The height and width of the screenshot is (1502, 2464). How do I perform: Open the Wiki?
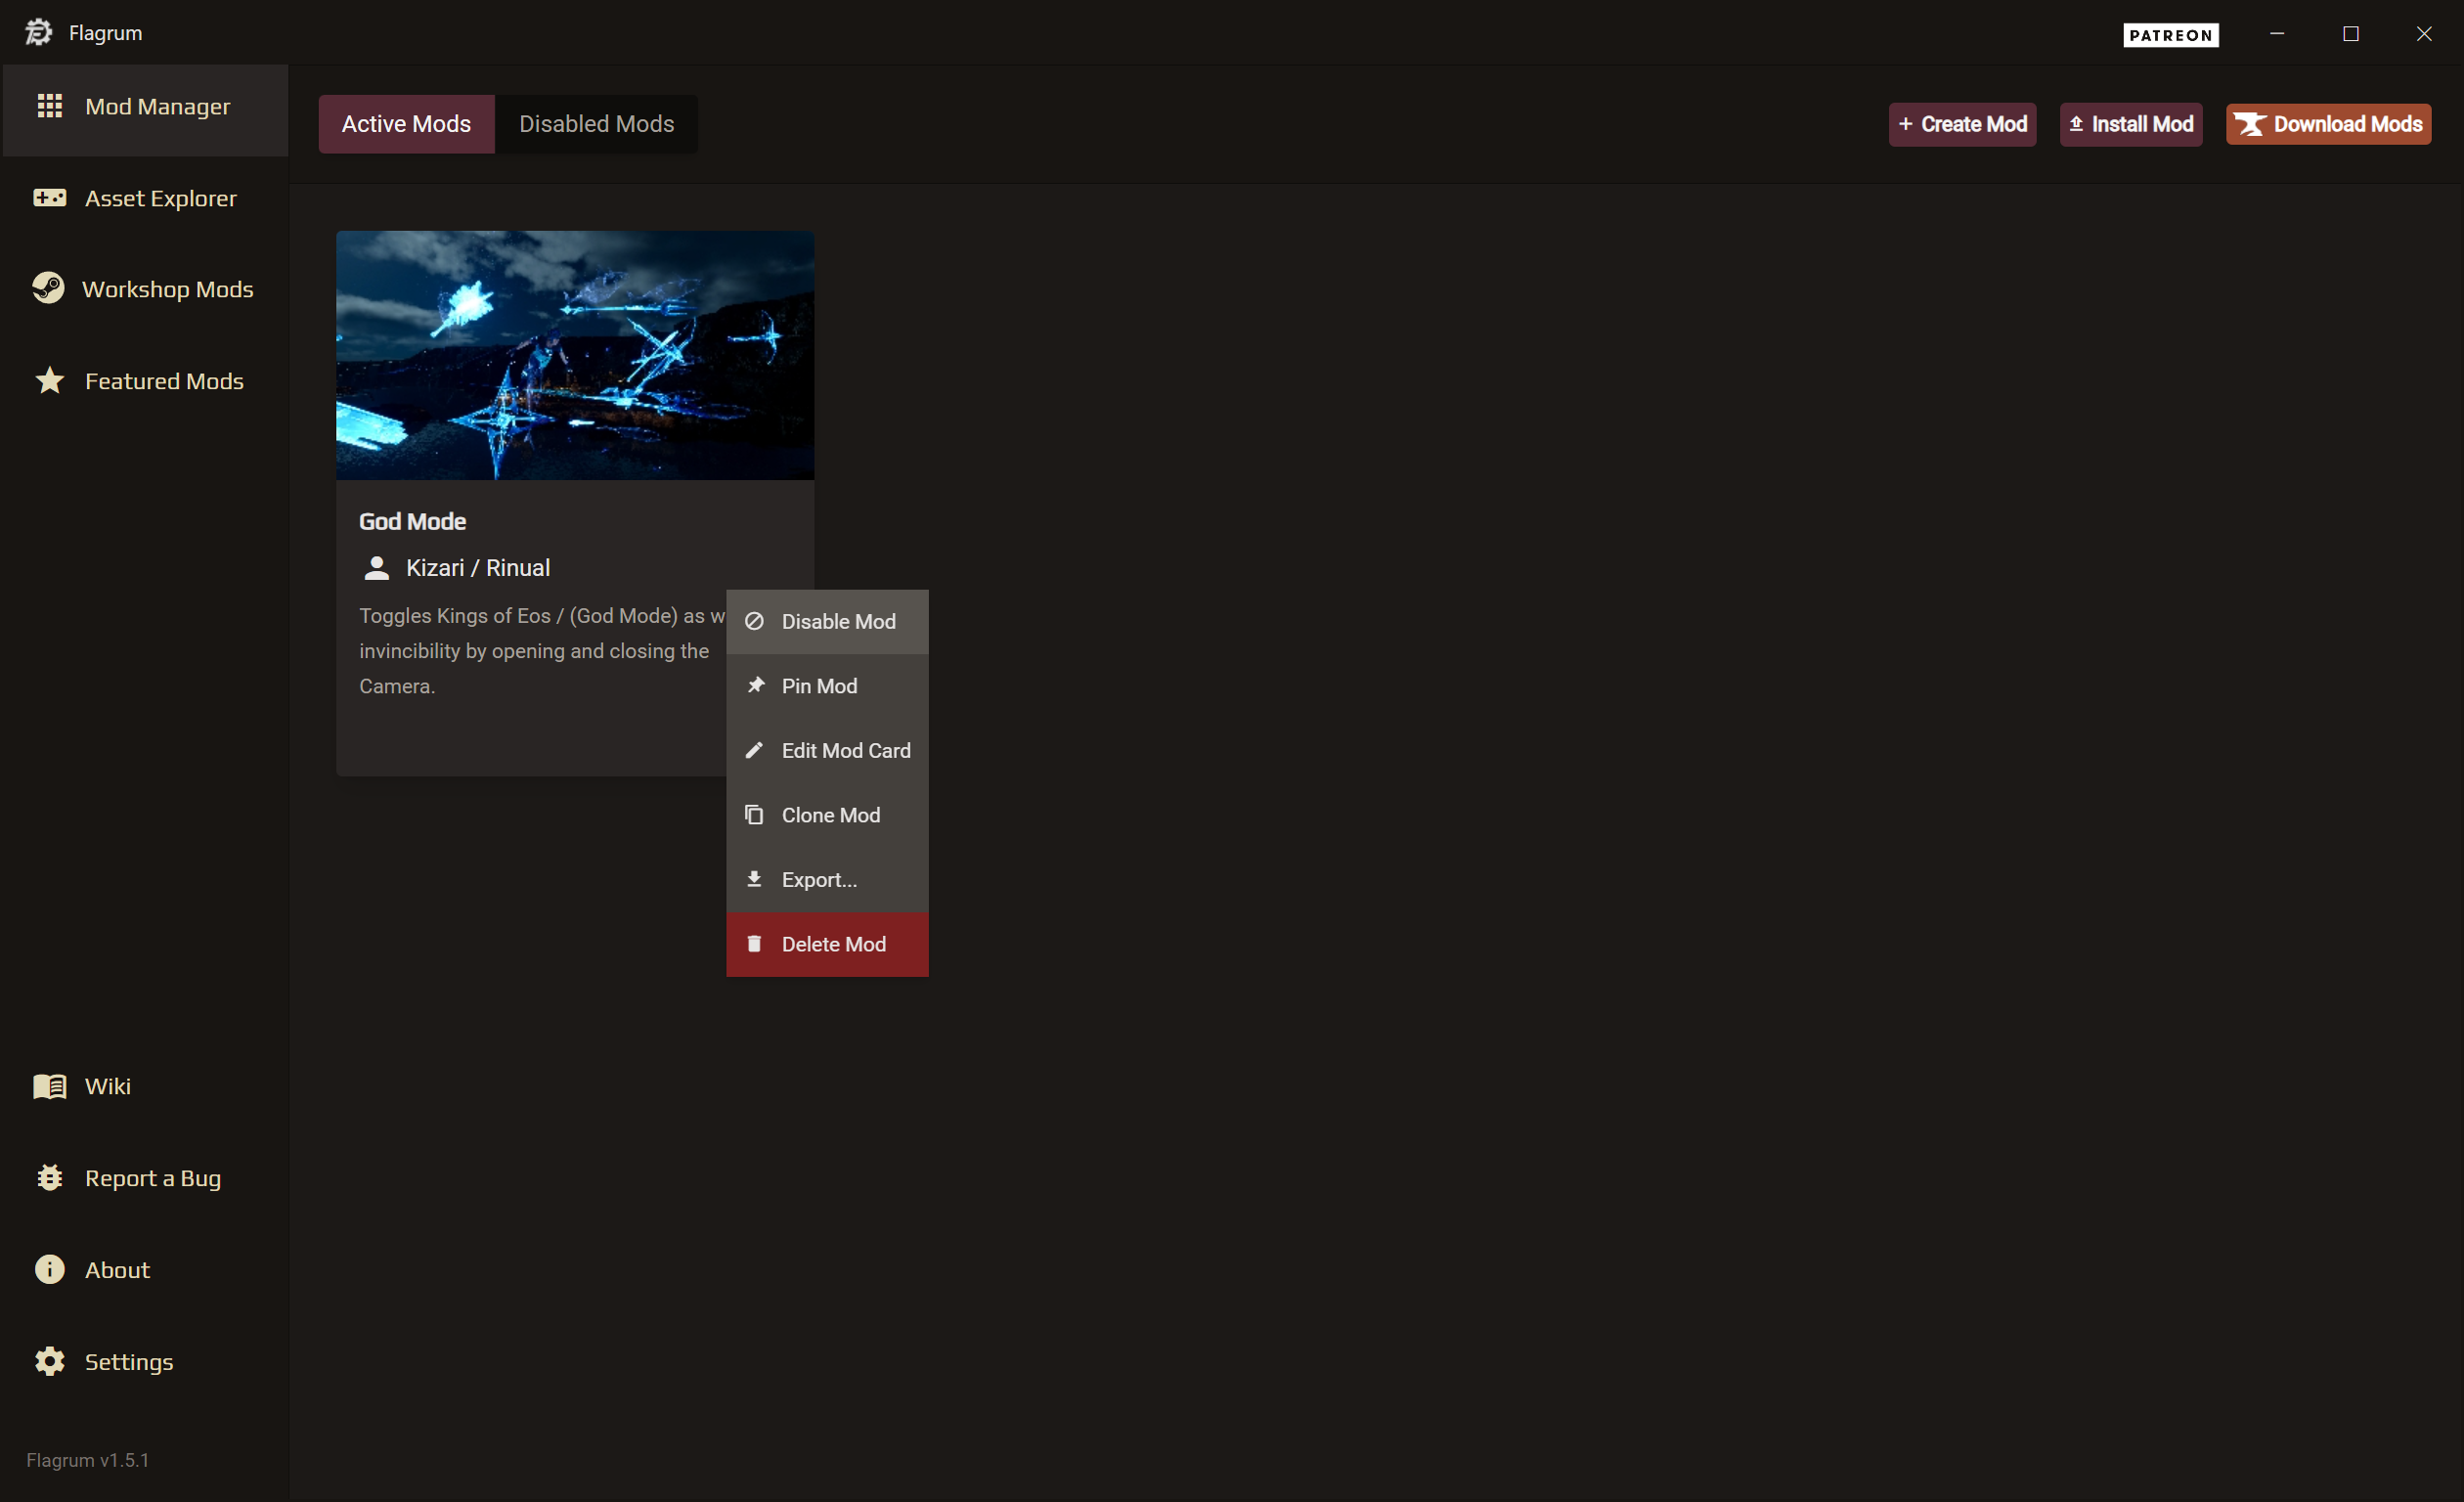[x=108, y=1086]
